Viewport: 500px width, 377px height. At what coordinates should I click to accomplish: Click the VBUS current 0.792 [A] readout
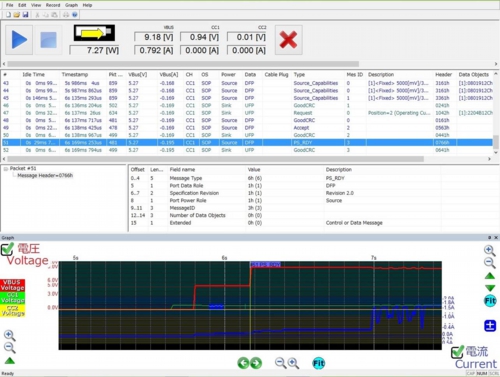[154, 50]
